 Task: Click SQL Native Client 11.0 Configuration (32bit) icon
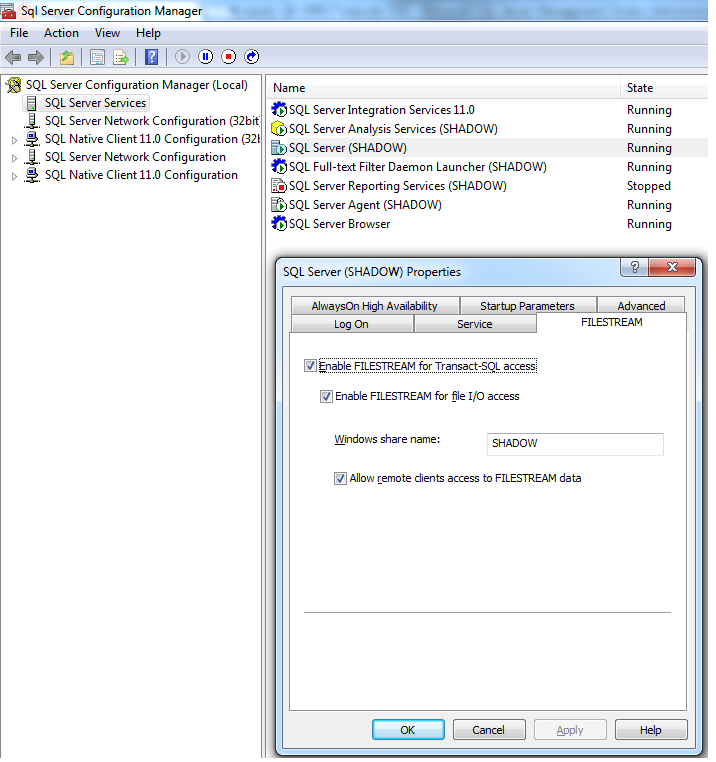point(32,139)
